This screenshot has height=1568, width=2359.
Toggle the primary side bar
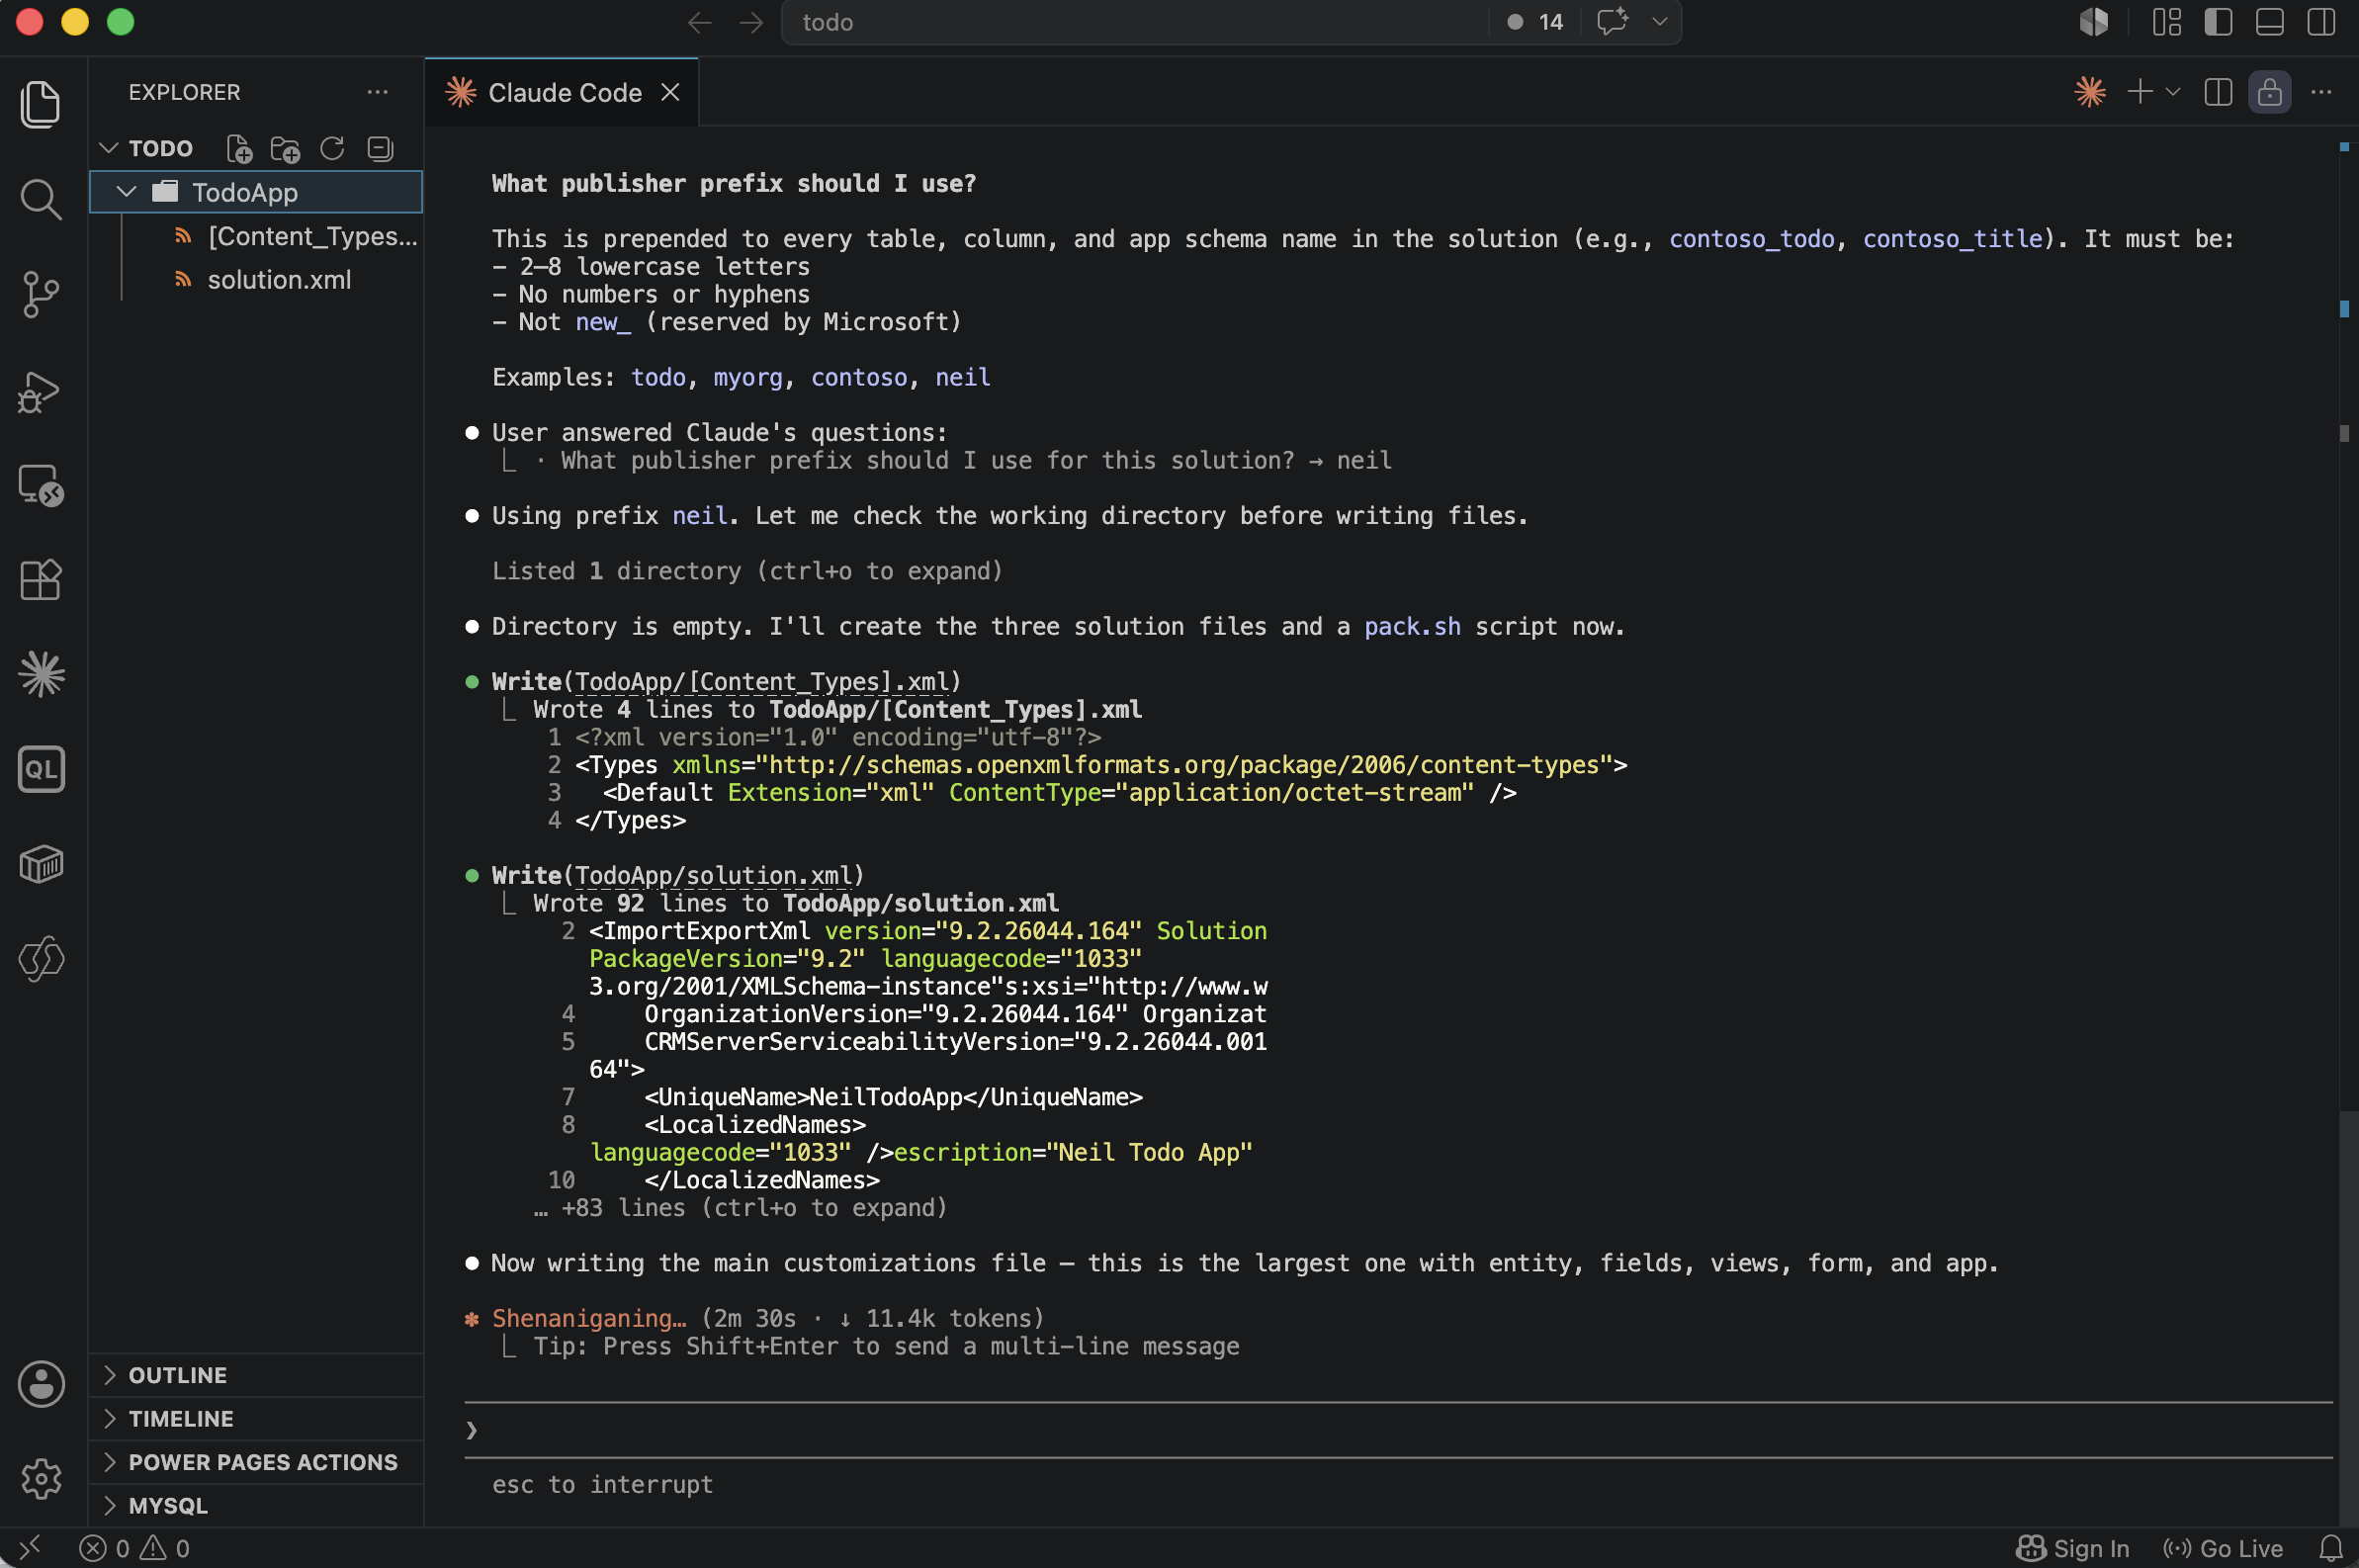[2218, 22]
